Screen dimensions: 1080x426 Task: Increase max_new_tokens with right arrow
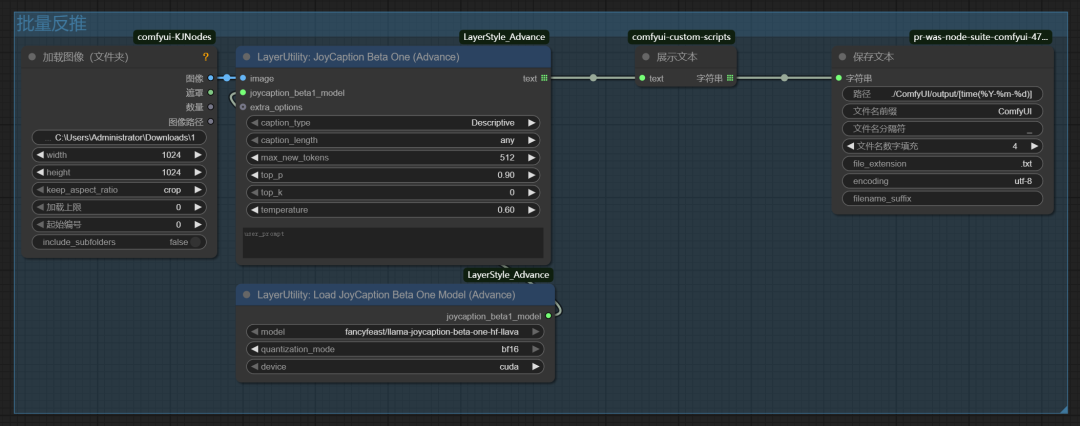531,158
